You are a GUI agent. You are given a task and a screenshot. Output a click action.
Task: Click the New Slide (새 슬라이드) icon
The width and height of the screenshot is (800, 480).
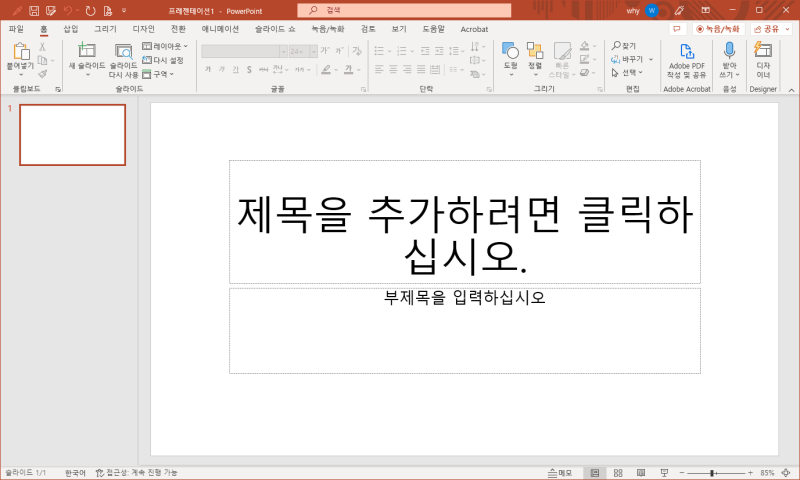coord(87,50)
